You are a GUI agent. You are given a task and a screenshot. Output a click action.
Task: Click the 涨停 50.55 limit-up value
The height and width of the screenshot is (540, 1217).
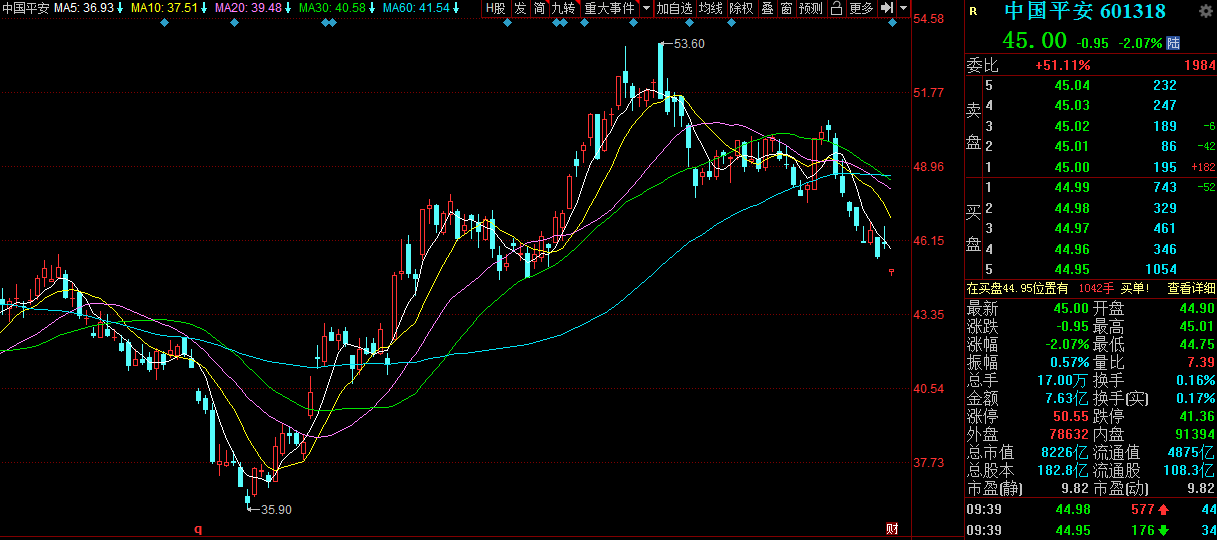click(x=1070, y=417)
